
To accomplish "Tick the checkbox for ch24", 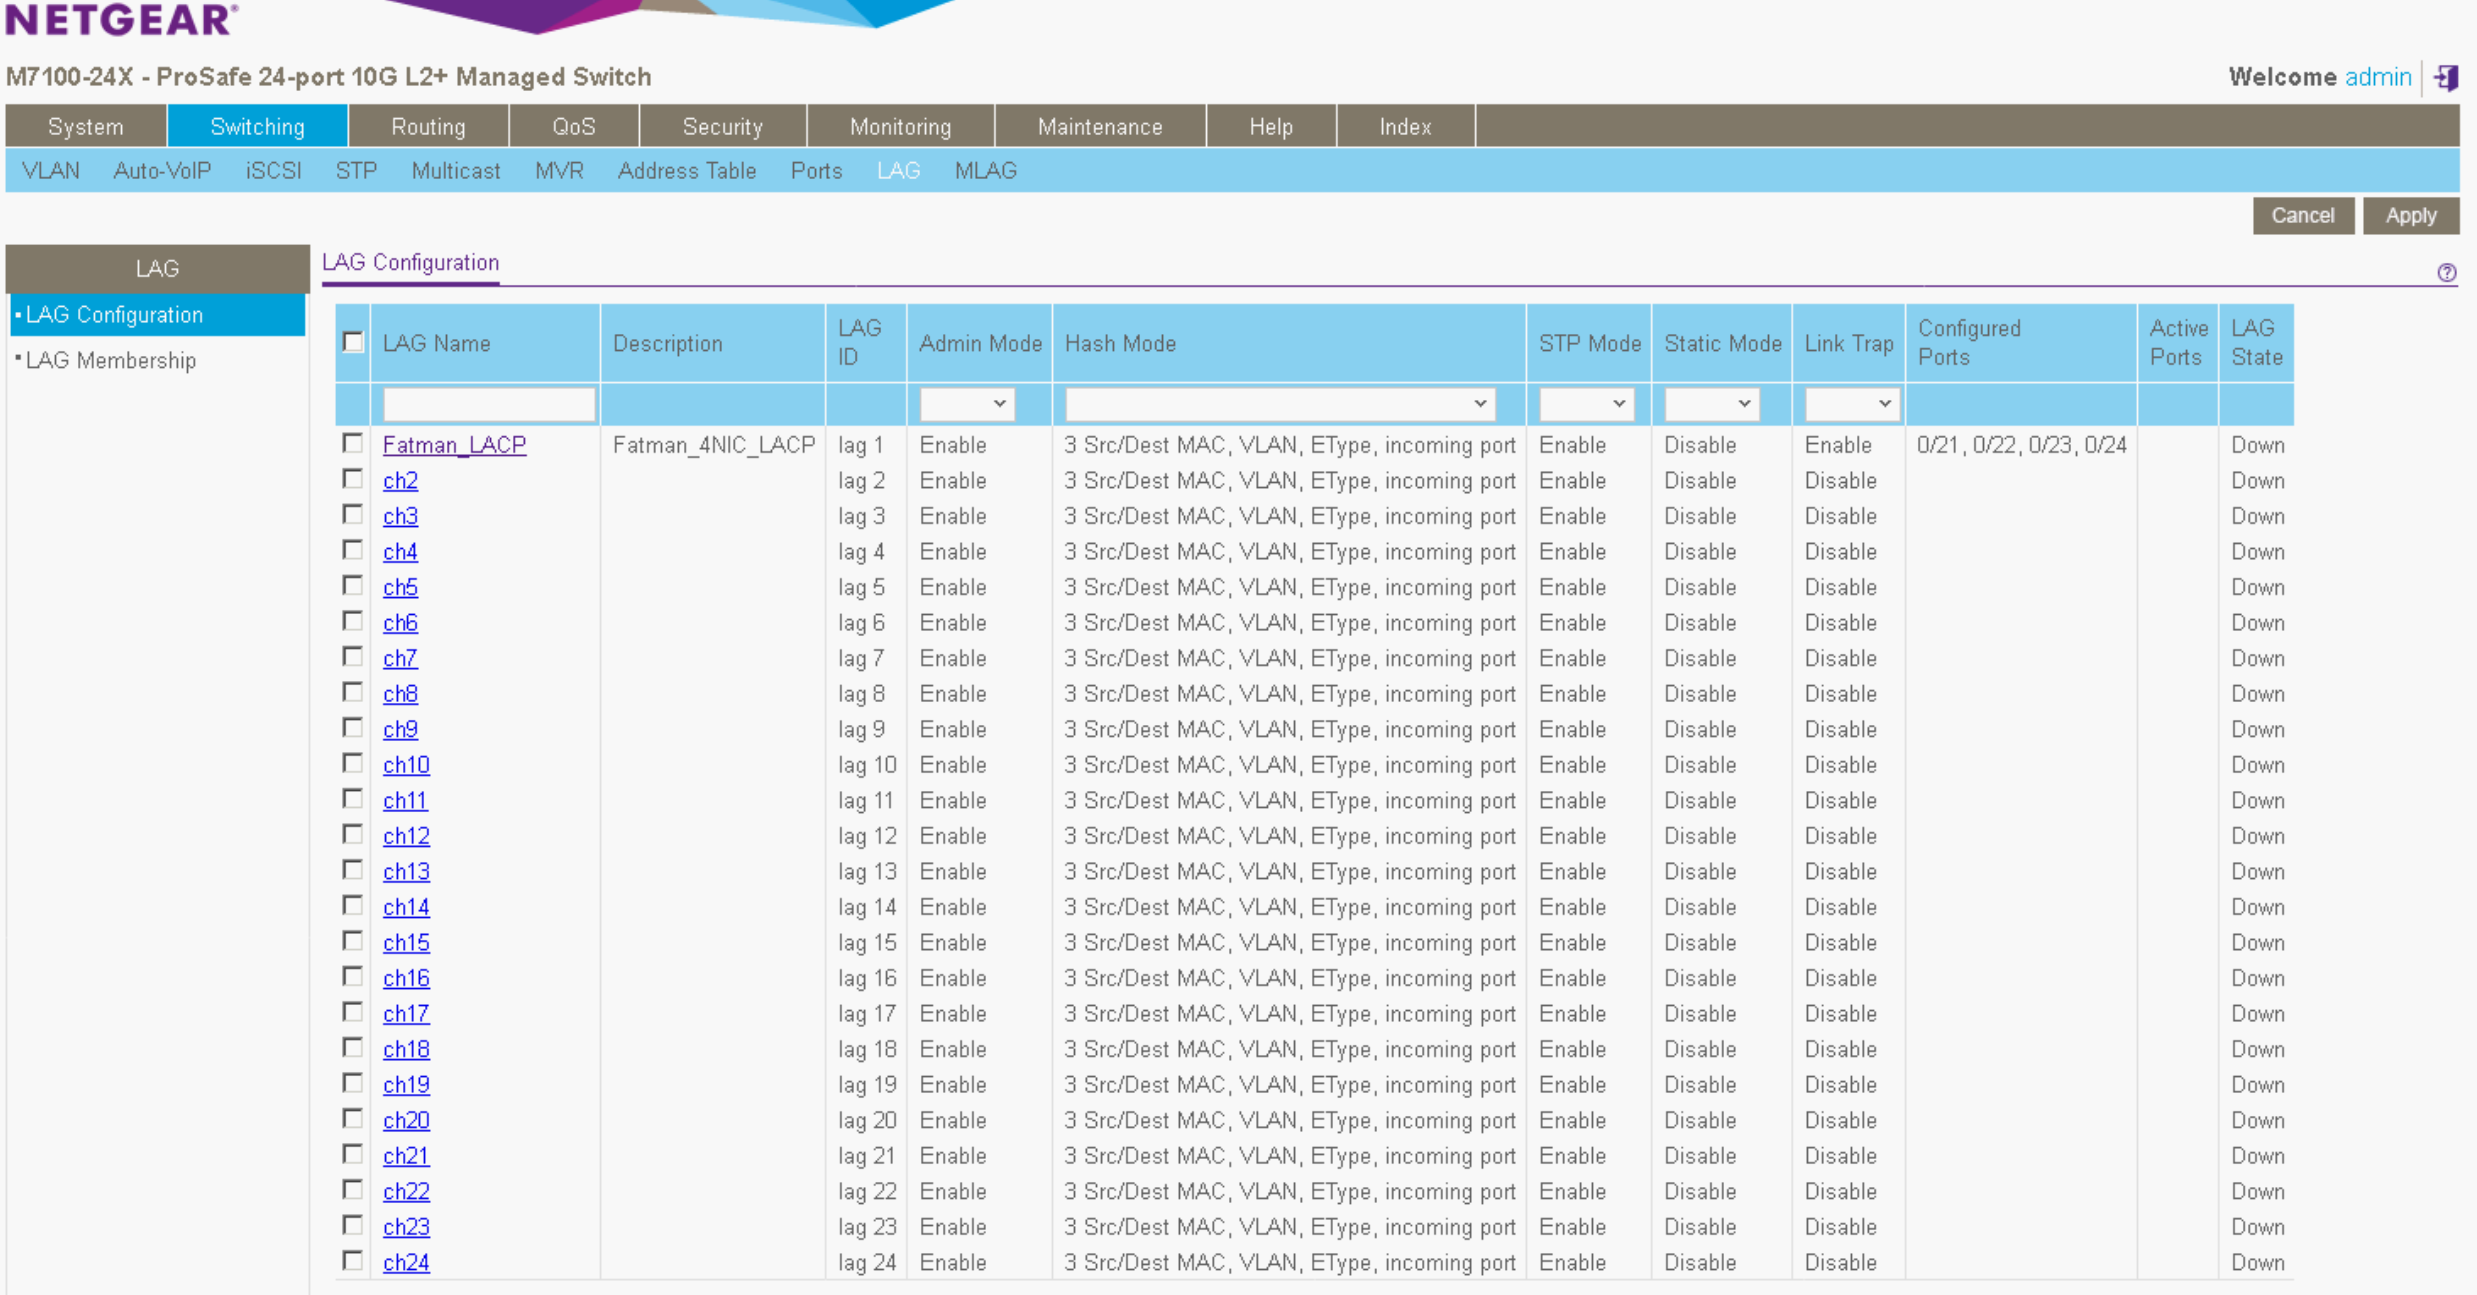I will point(352,1261).
